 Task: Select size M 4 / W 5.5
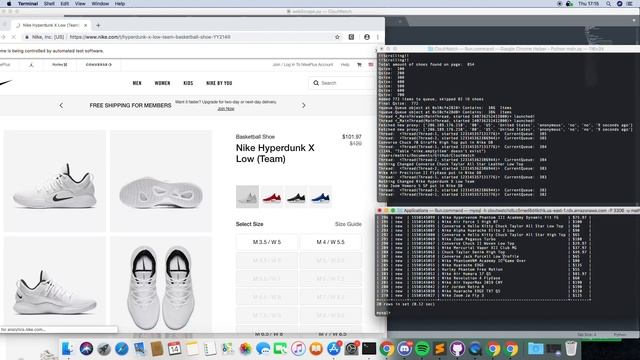pyautogui.click(x=331, y=242)
